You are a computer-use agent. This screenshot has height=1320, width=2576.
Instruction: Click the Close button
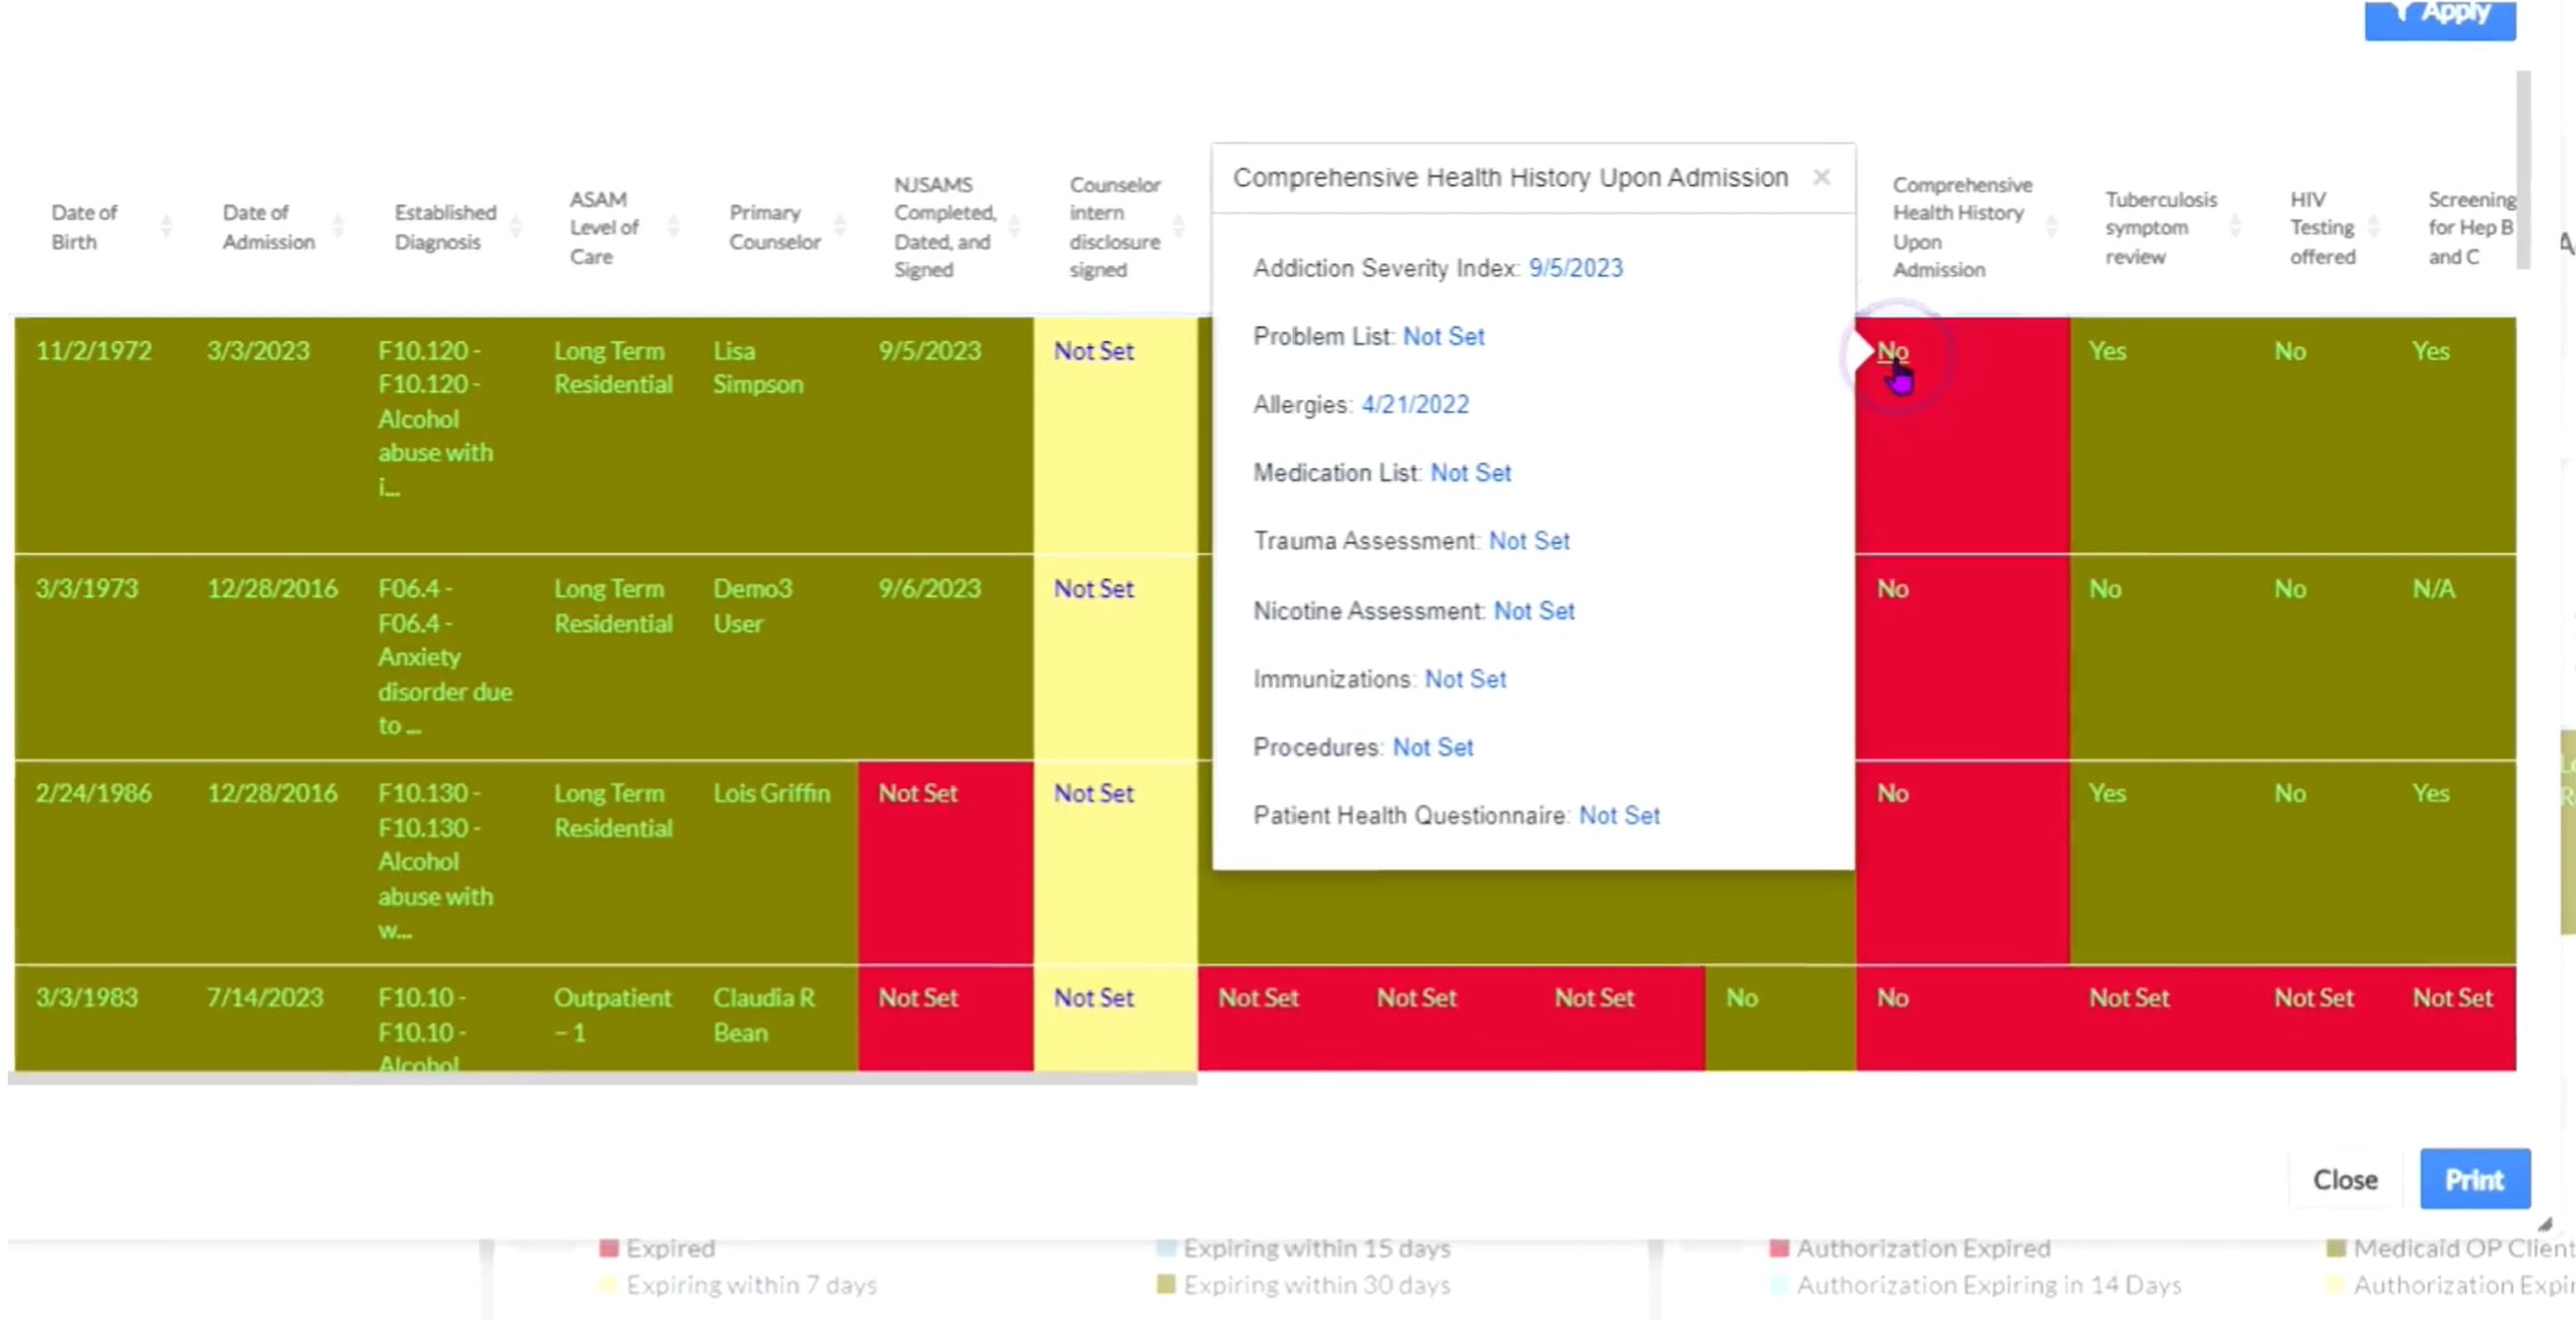(2344, 1179)
